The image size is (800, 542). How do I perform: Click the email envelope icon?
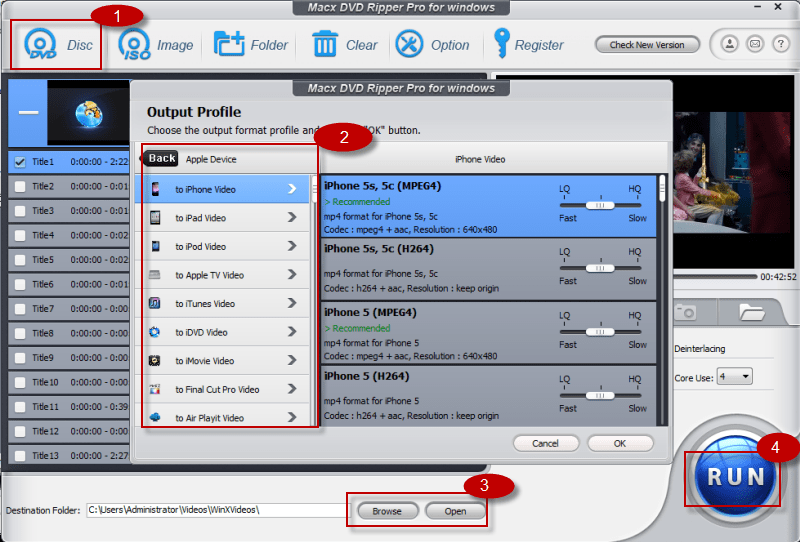coord(755,44)
